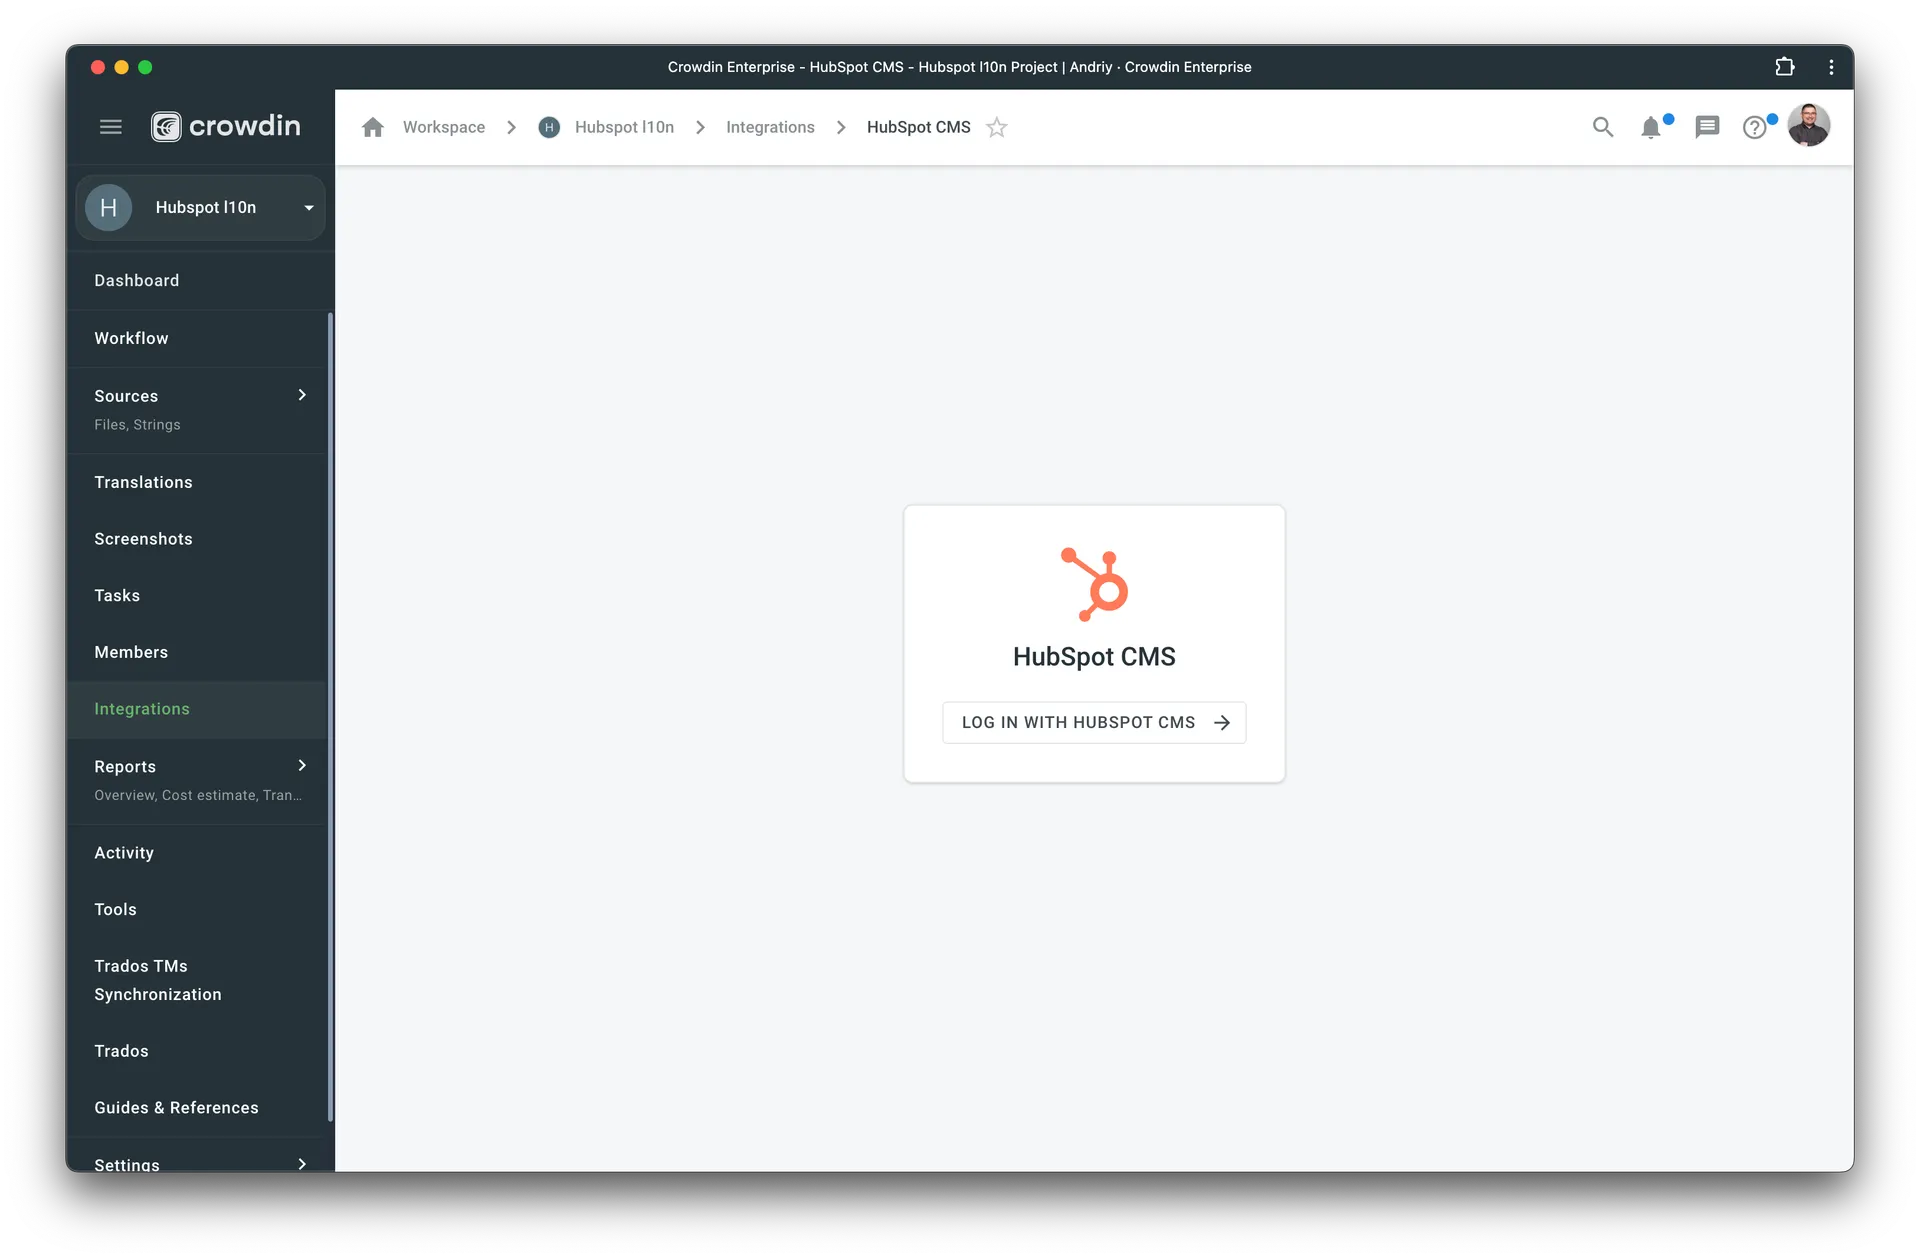Open the notifications bell
Viewport: 1920px width, 1259px height.
click(x=1651, y=127)
